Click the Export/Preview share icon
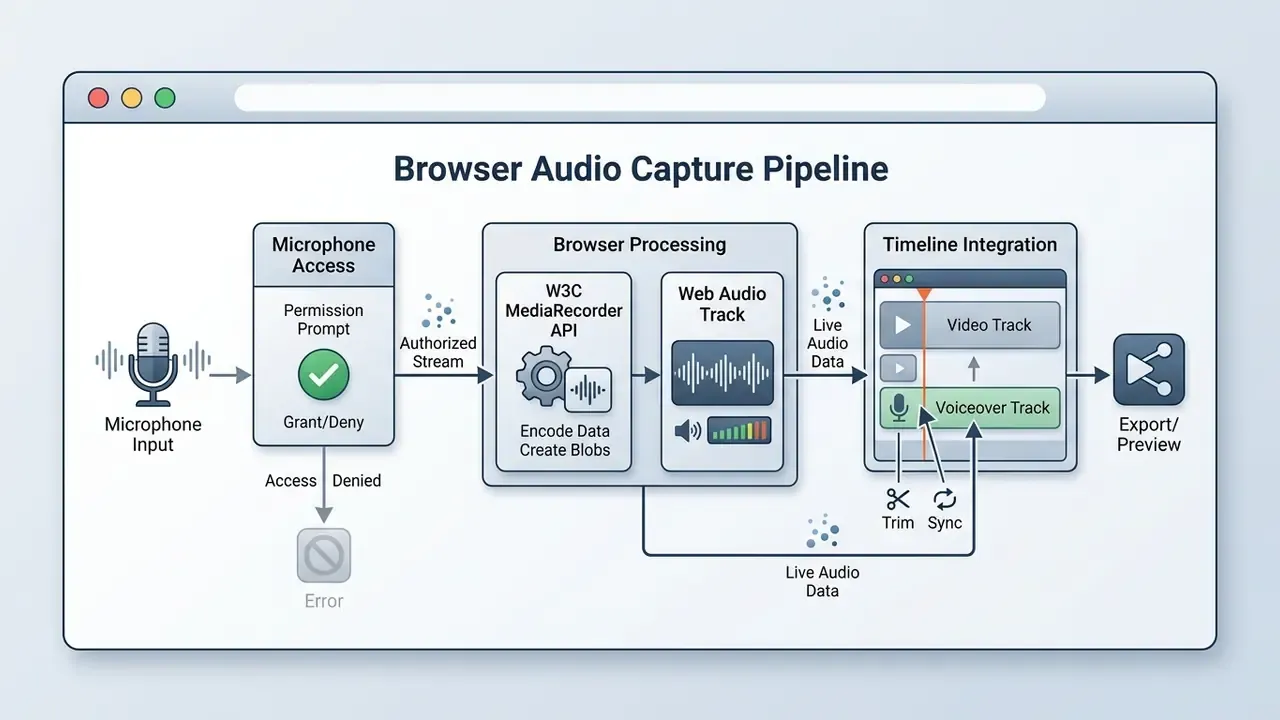 pos(1149,369)
